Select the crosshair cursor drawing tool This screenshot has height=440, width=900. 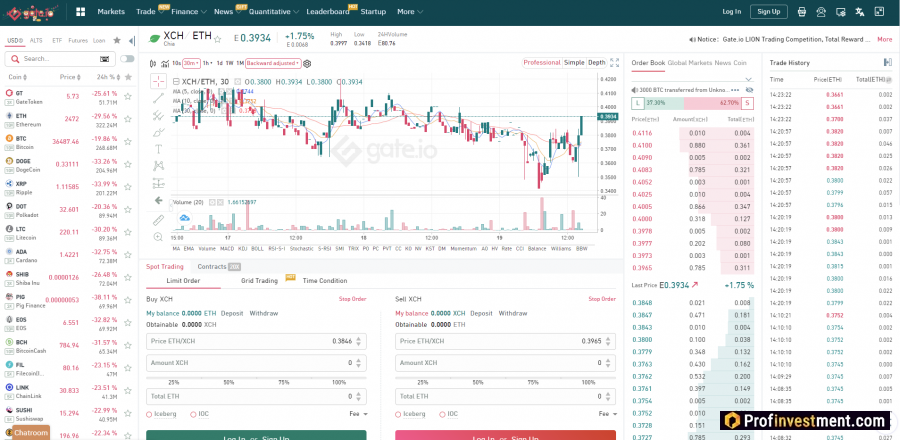tap(158, 81)
